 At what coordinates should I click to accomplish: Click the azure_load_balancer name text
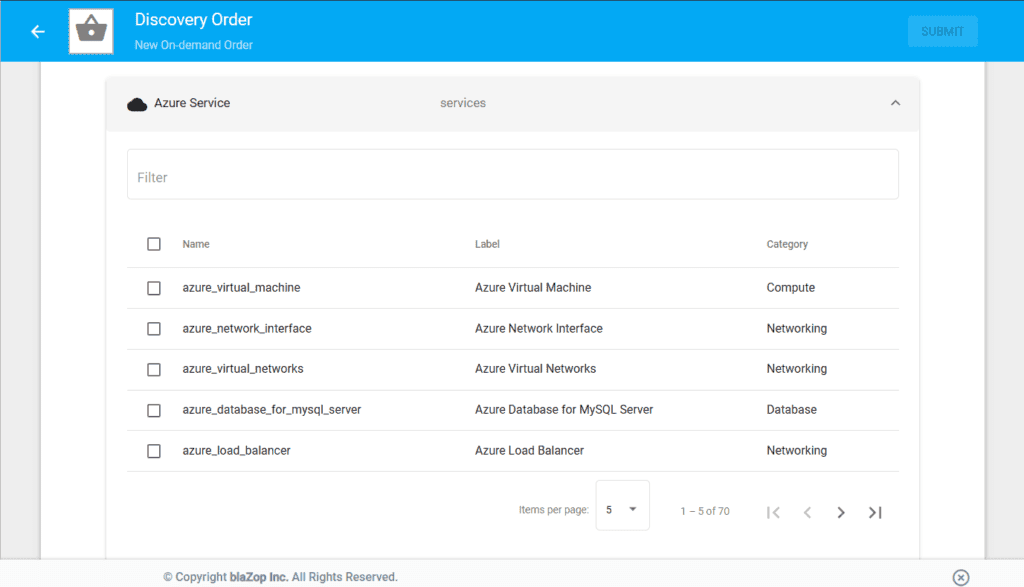point(236,451)
